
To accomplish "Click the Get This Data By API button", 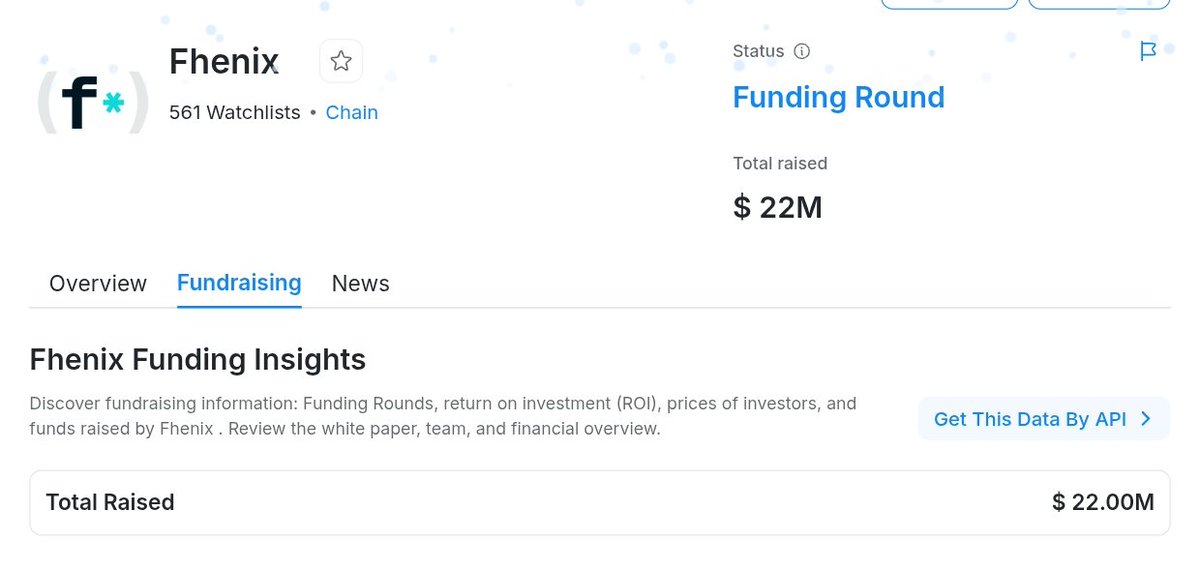I will (1044, 419).
